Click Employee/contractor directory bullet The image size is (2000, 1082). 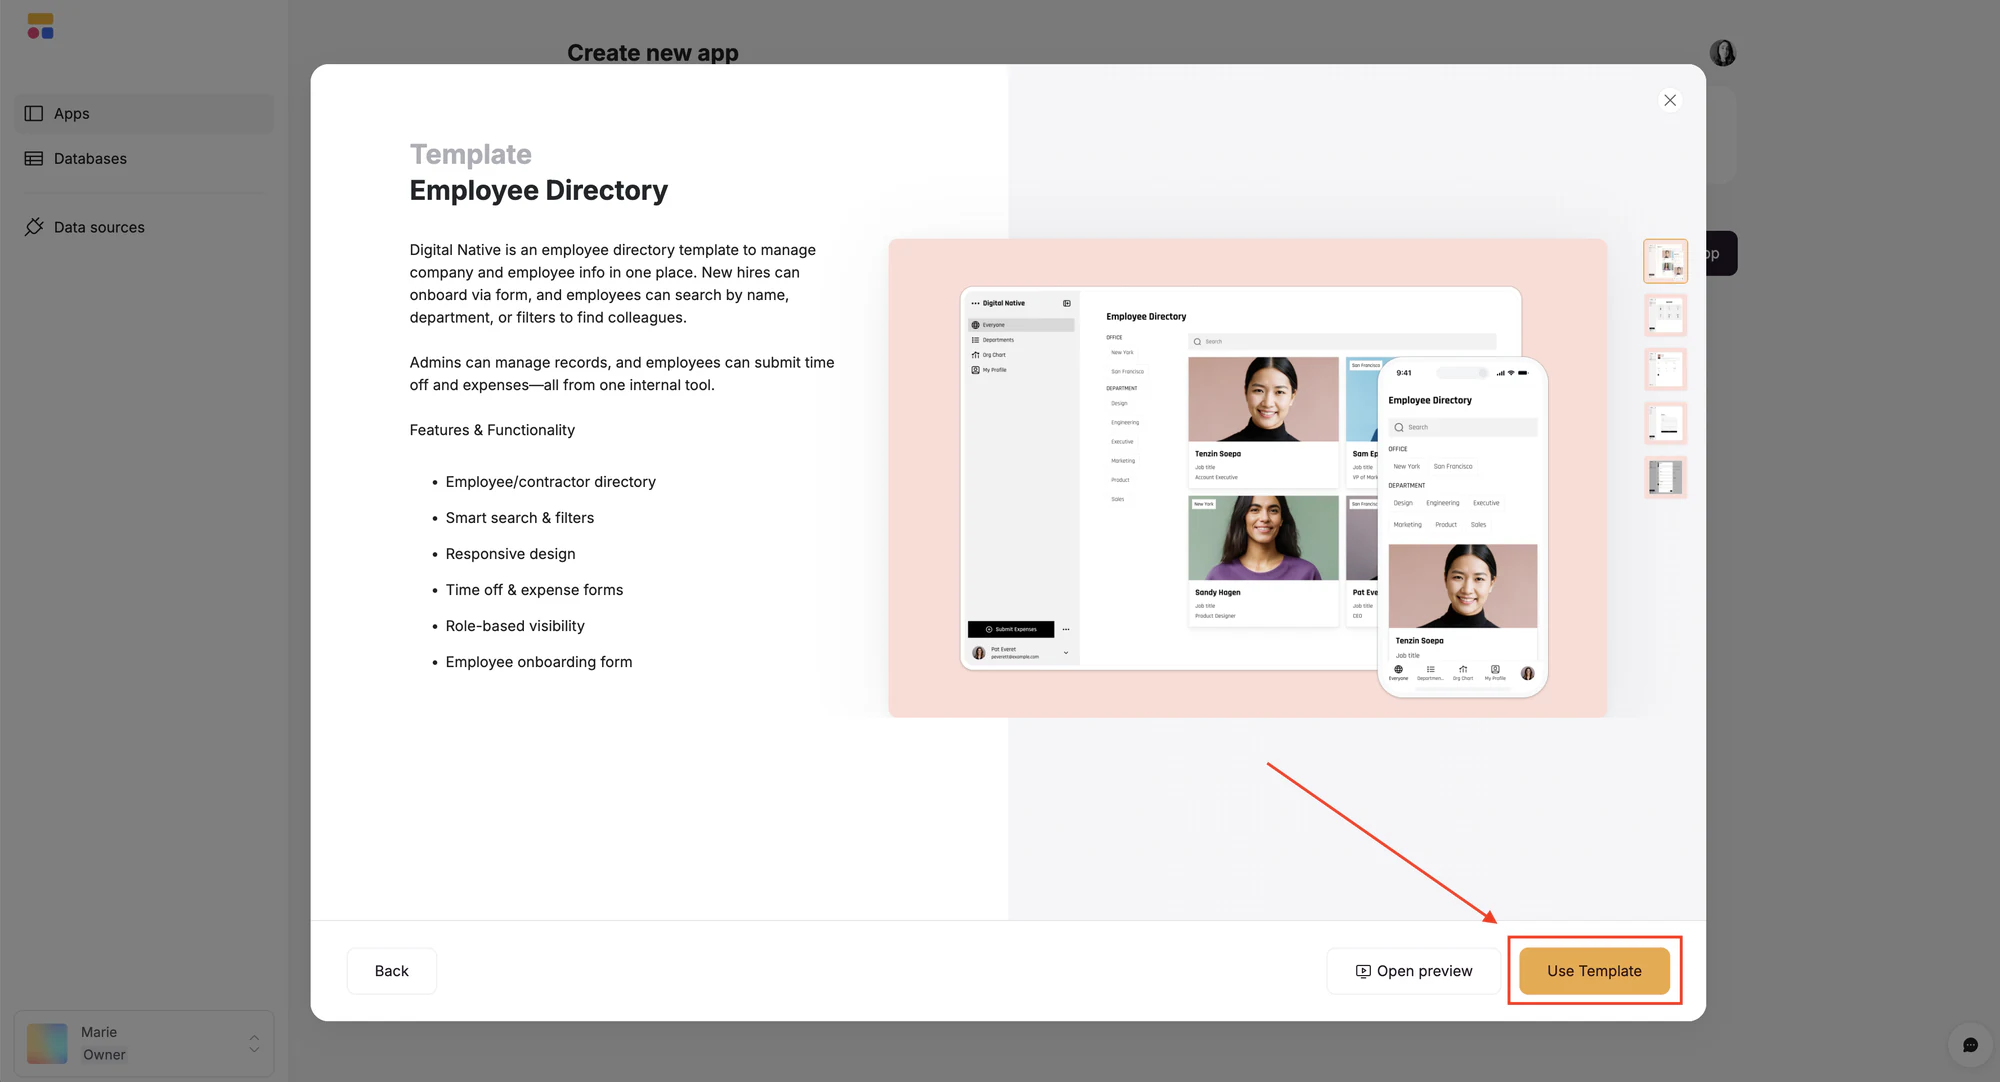pos(551,482)
